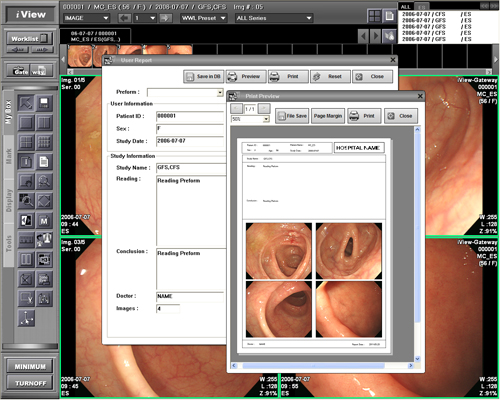
Task: Click the cut-region scissors icon
Action: [26, 298]
